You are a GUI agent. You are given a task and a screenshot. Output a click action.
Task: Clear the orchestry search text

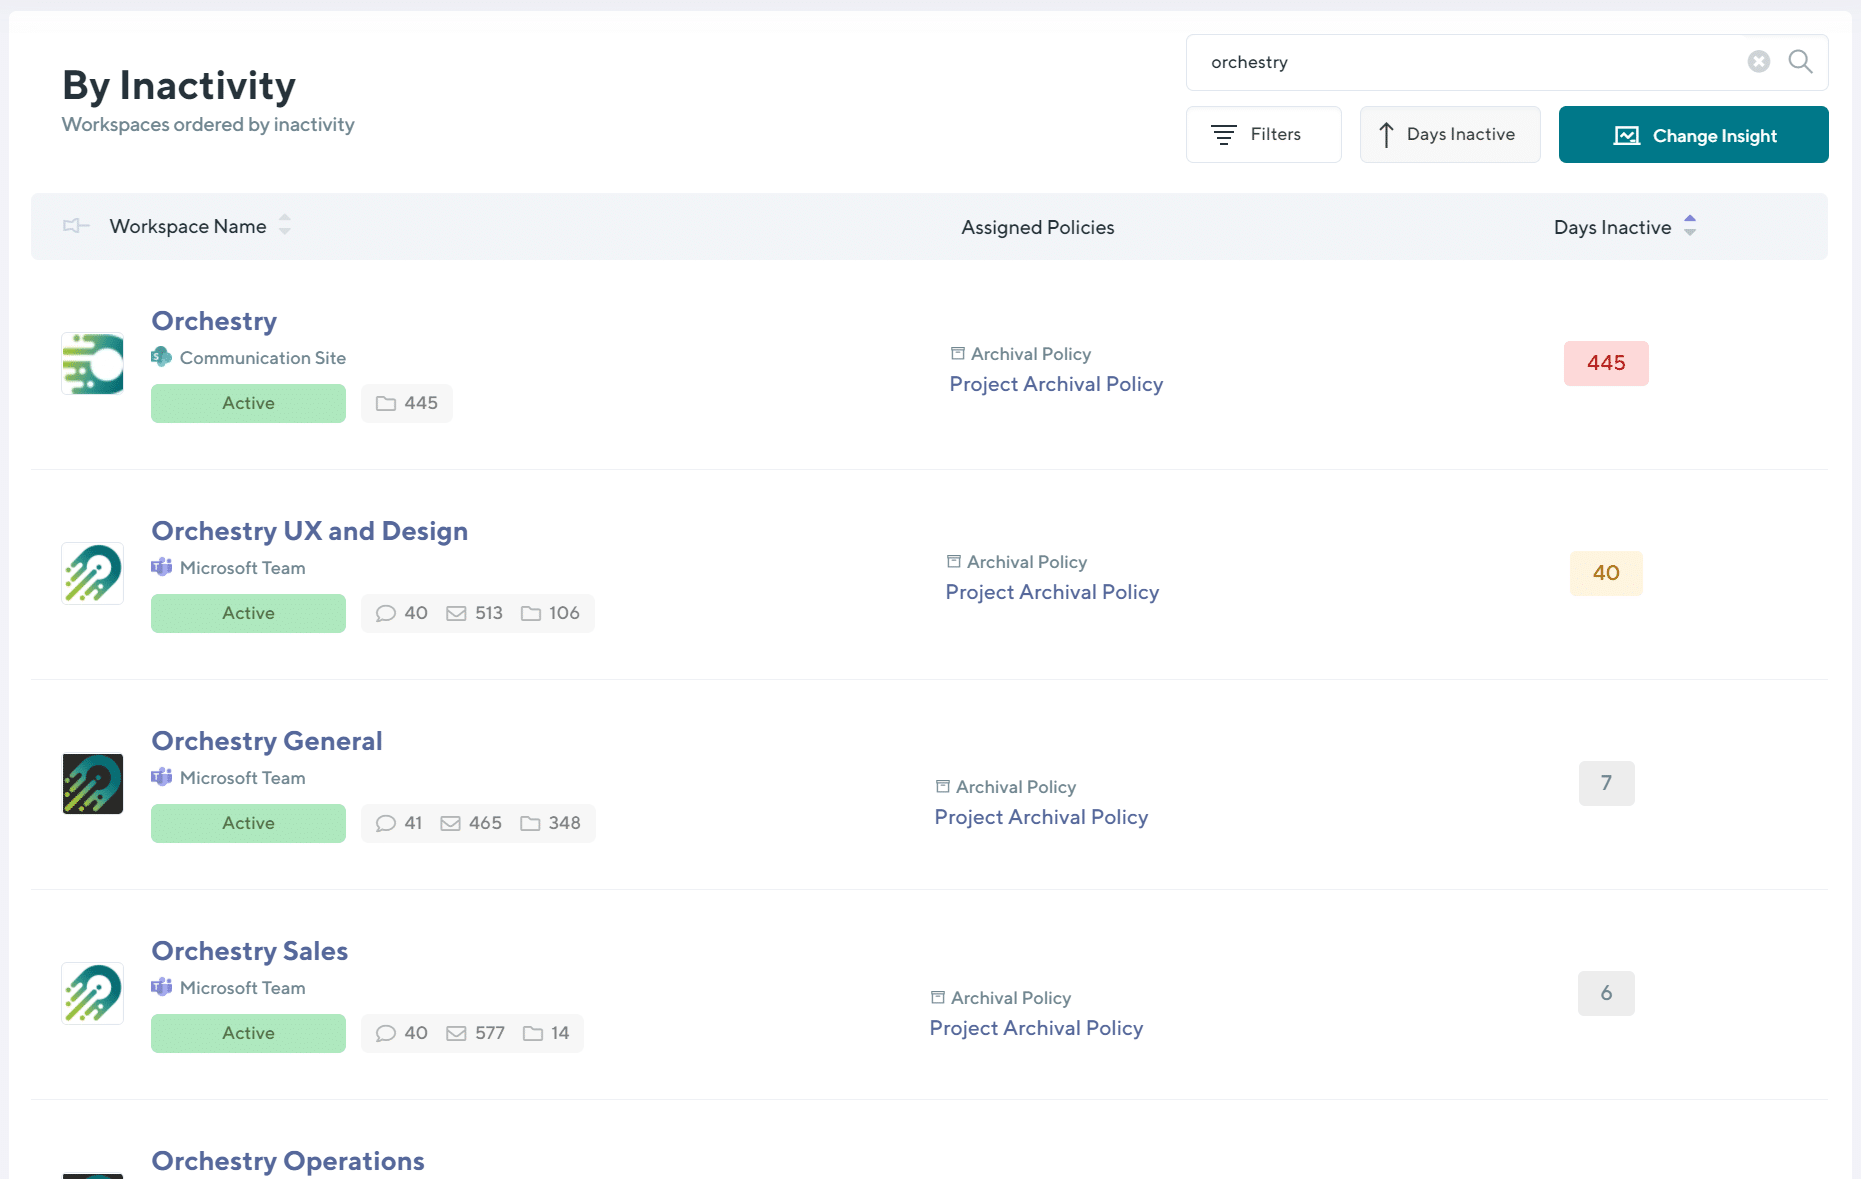1758,62
